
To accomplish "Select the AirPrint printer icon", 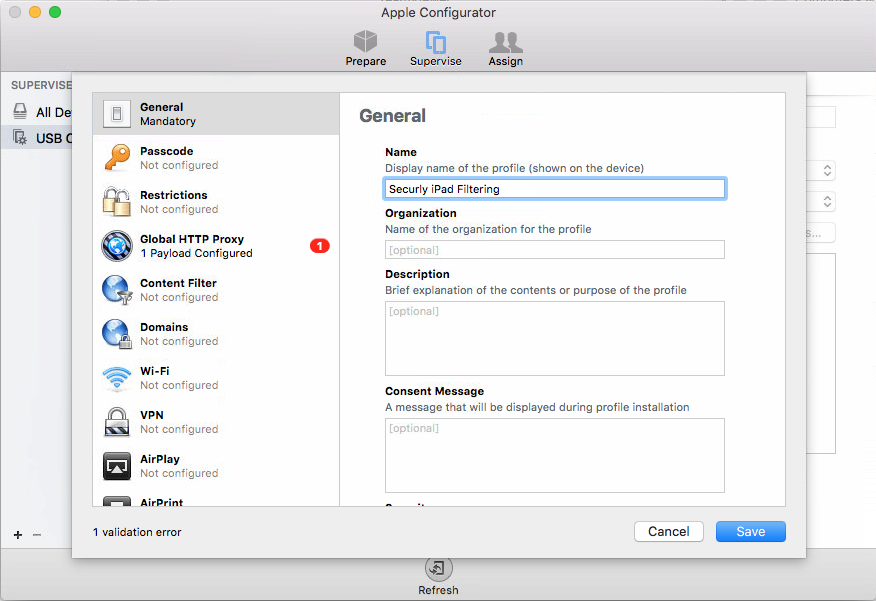I will (117, 501).
